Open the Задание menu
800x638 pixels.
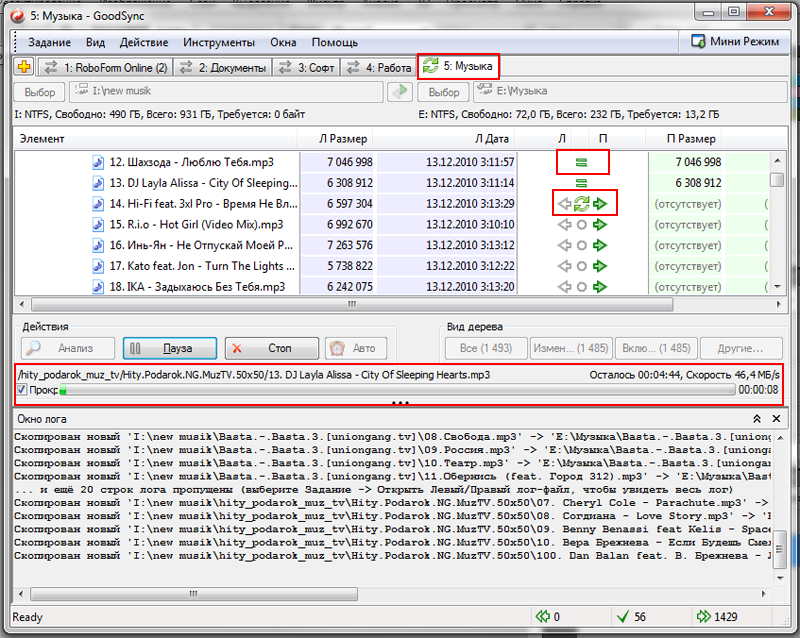(49, 42)
